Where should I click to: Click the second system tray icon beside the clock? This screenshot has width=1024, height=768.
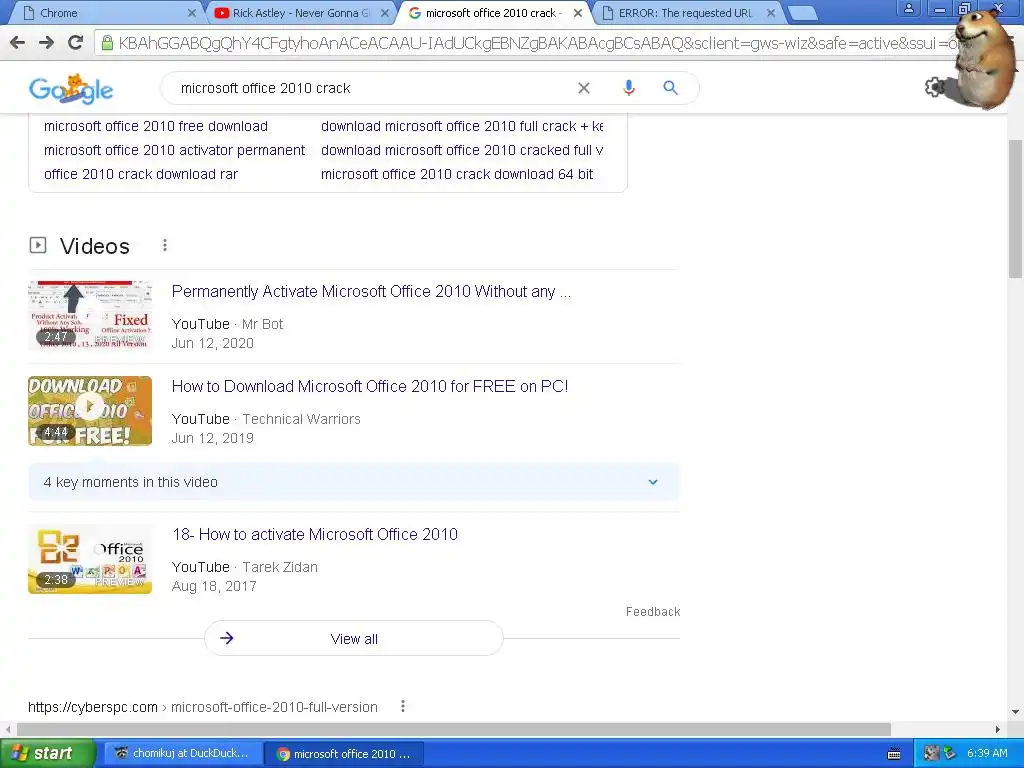[950, 754]
